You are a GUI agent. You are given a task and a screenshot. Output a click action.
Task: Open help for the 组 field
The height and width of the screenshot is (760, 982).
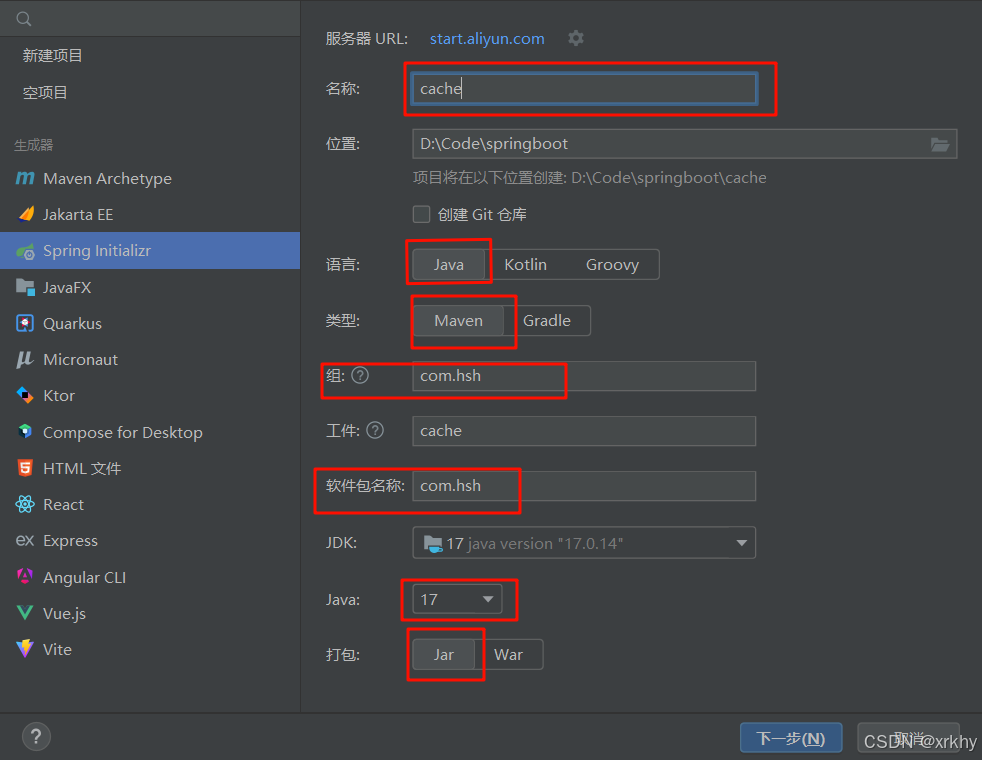point(360,376)
